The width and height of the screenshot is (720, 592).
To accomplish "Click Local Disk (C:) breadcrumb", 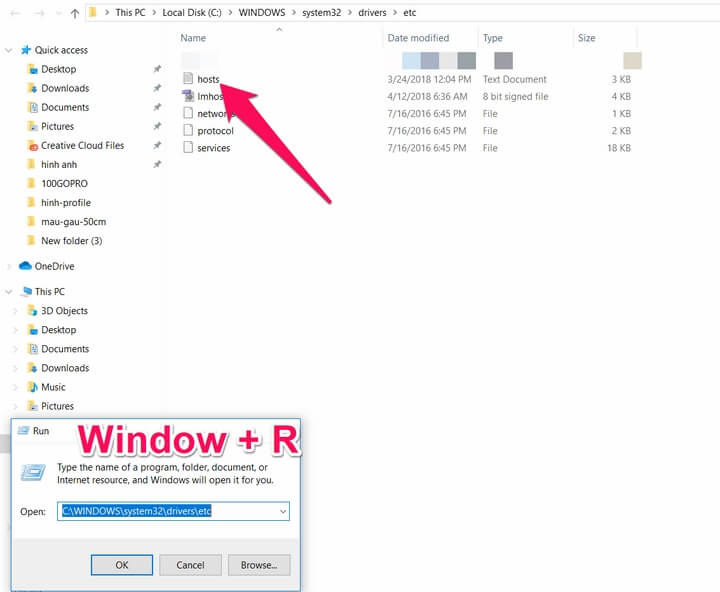I will [191, 13].
